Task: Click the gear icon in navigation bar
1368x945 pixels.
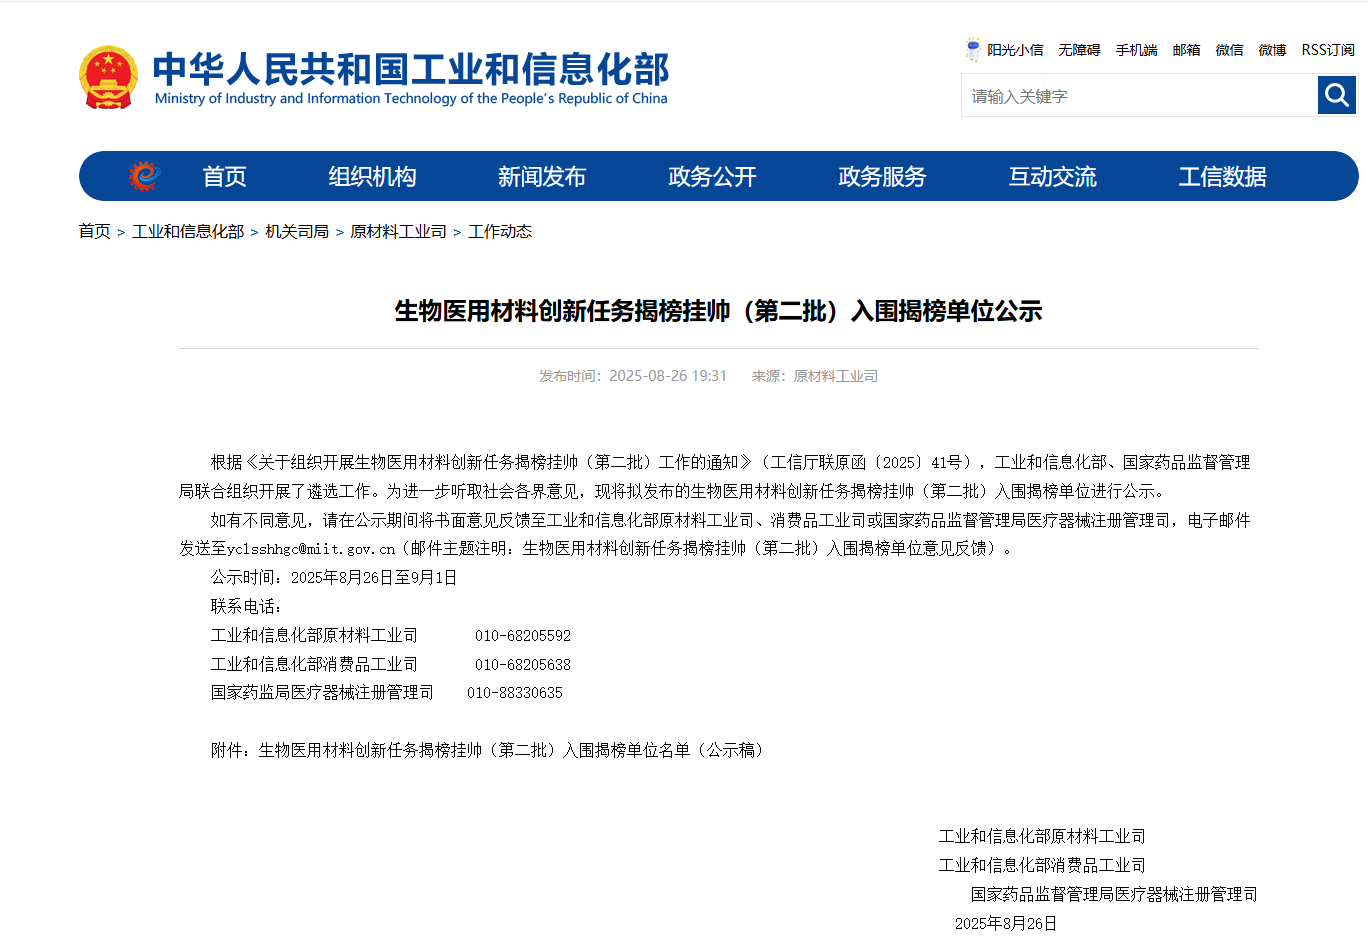Action: point(144,176)
